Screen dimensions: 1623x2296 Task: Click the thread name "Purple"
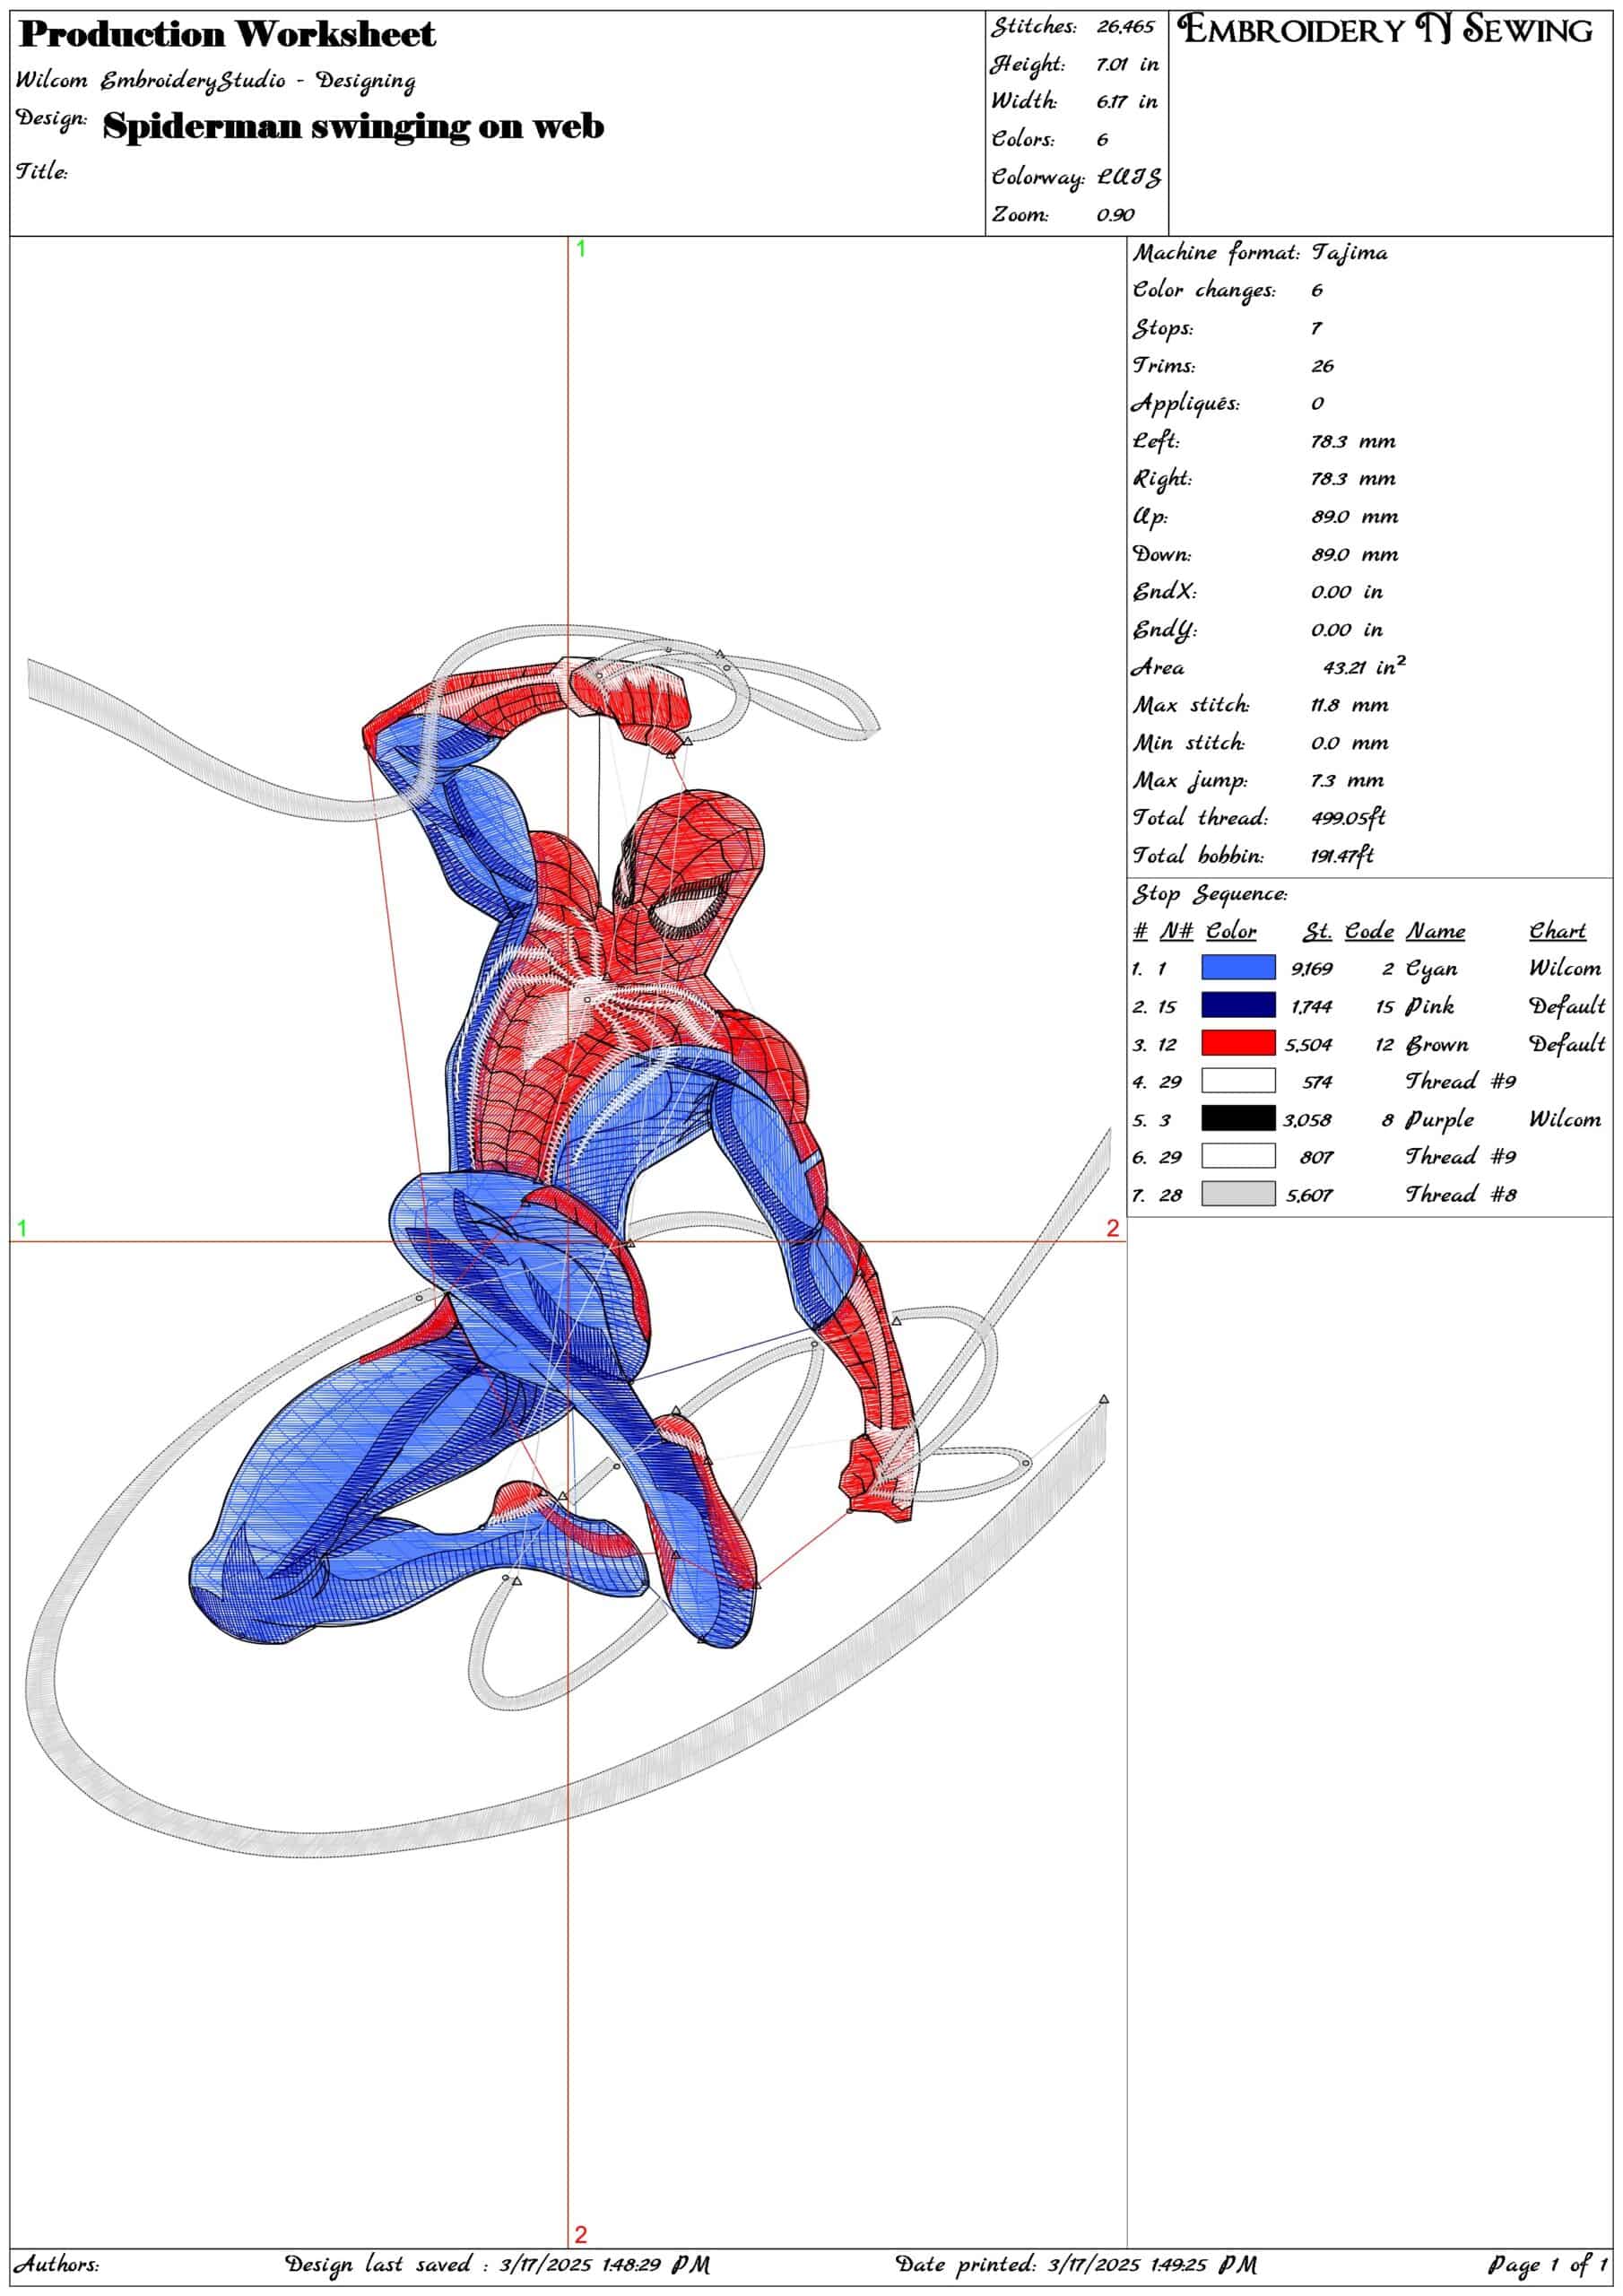pos(1439,1120)
